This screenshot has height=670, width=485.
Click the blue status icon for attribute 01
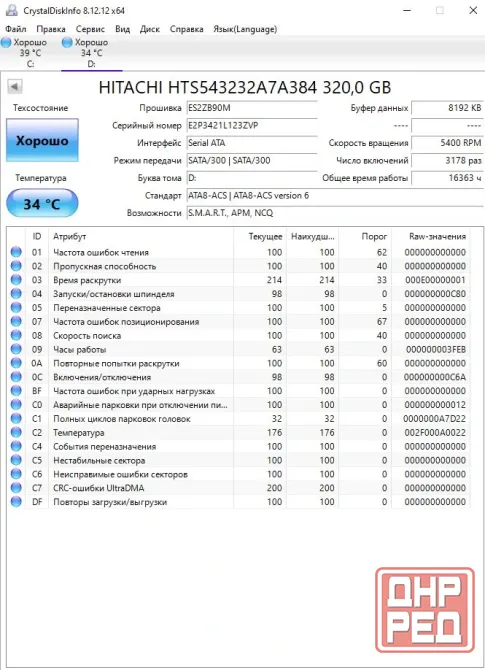(16, 252)
